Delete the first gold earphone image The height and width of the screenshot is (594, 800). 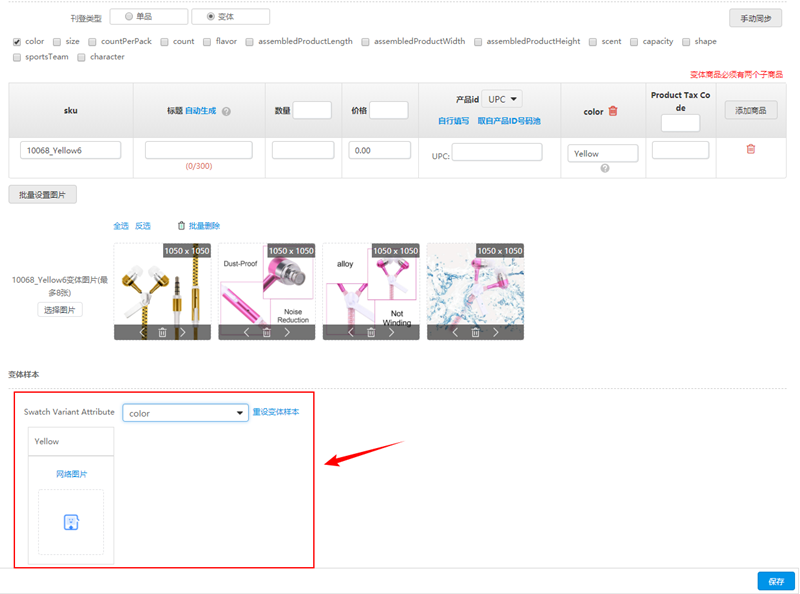tap(162, 332)
